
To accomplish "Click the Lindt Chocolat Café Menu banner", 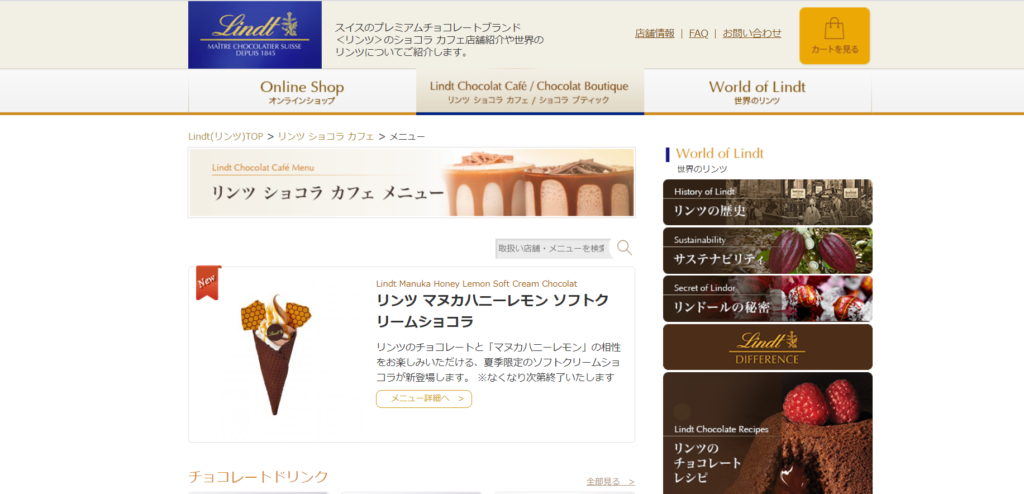I will point(411,182).
